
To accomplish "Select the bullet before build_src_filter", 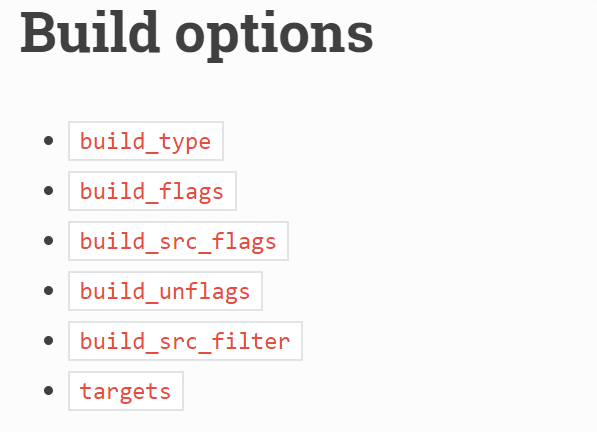I will click(48, 341).
